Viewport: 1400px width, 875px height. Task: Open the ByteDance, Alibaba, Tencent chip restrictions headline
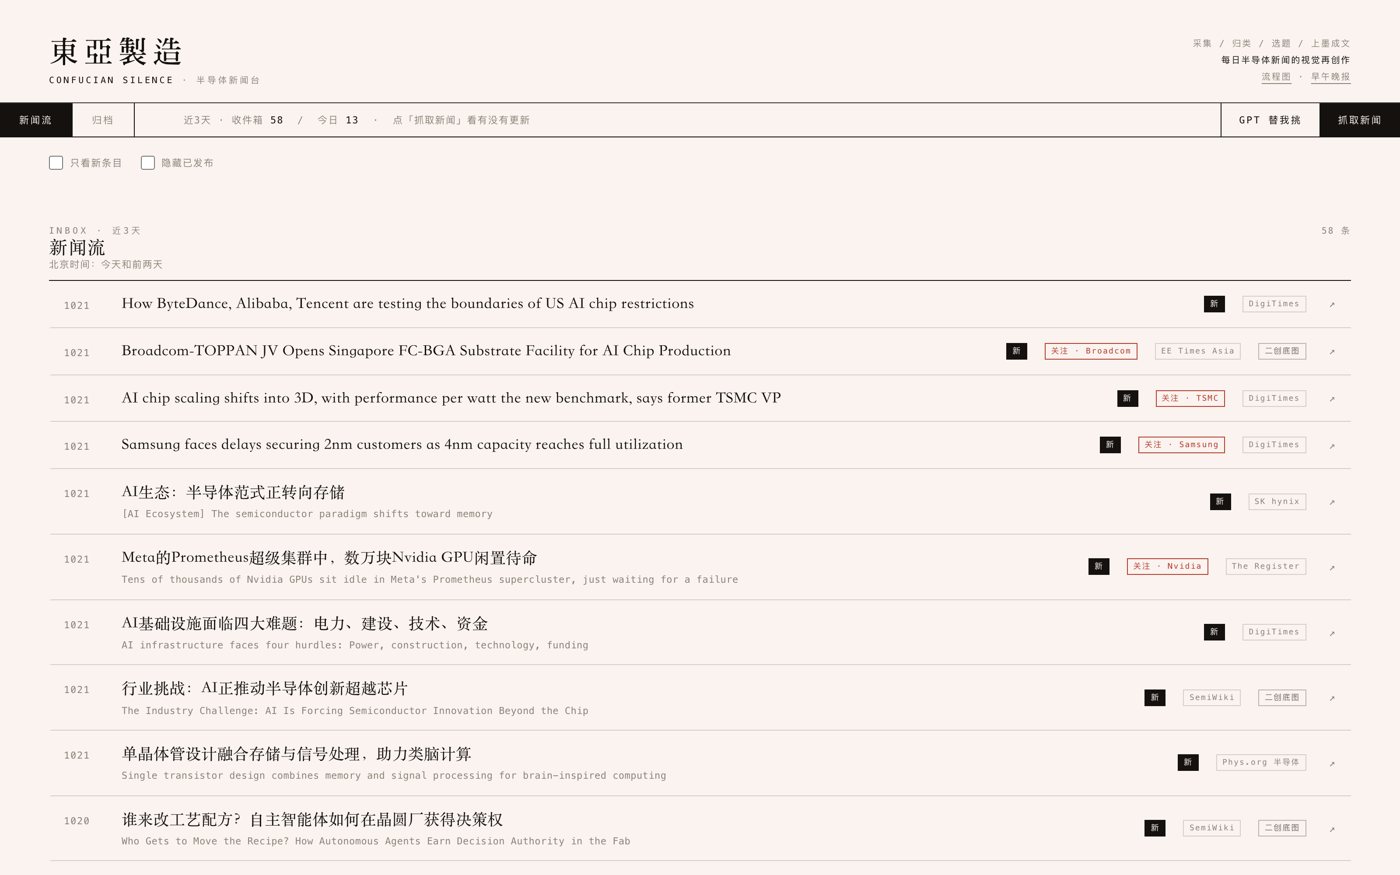(x=408, y=304)
